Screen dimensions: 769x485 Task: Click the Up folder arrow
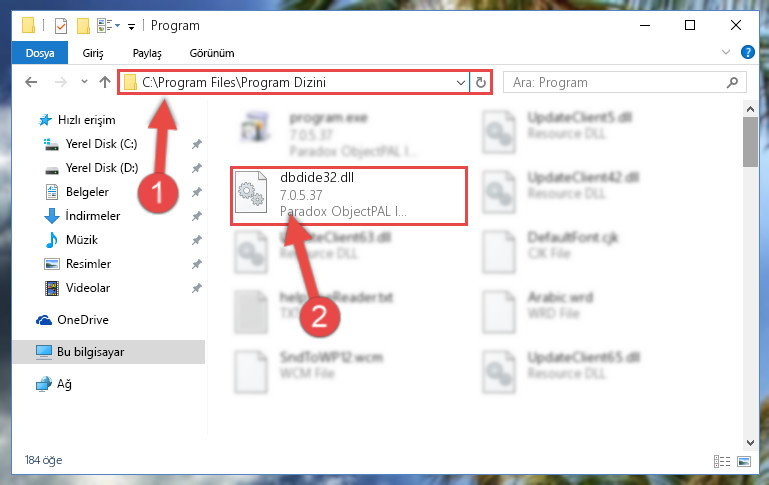[104, 82]
